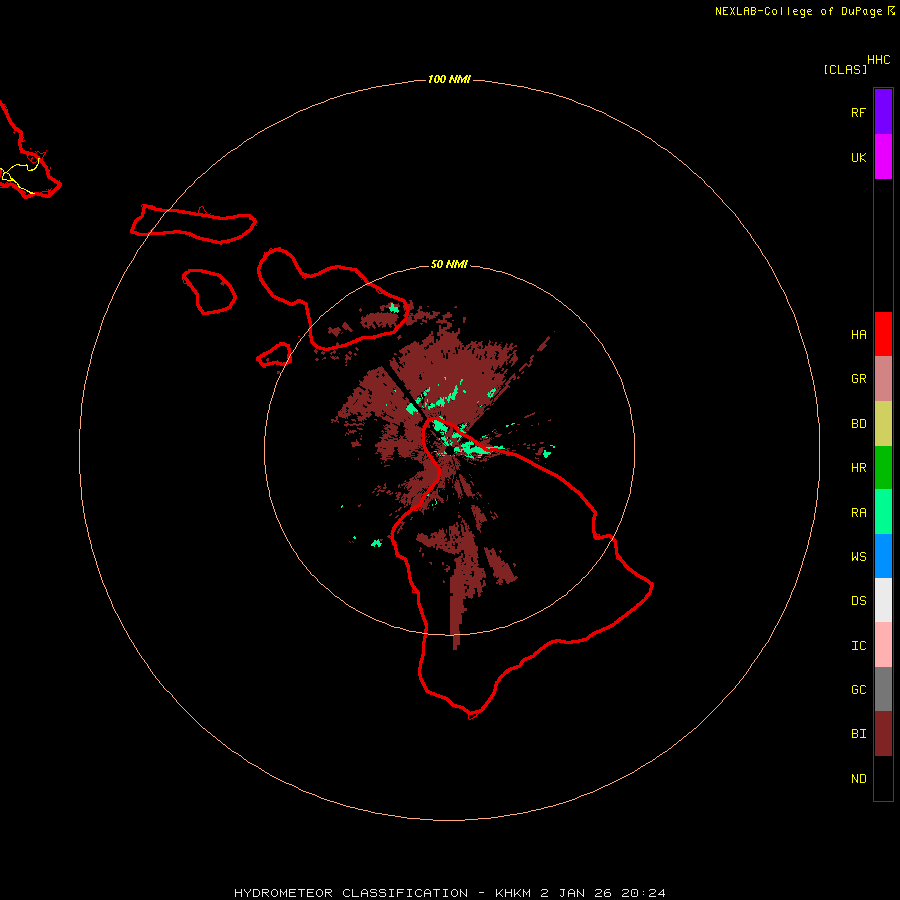Click the HA legend label
900x900 pixels.
pos(858,335)
